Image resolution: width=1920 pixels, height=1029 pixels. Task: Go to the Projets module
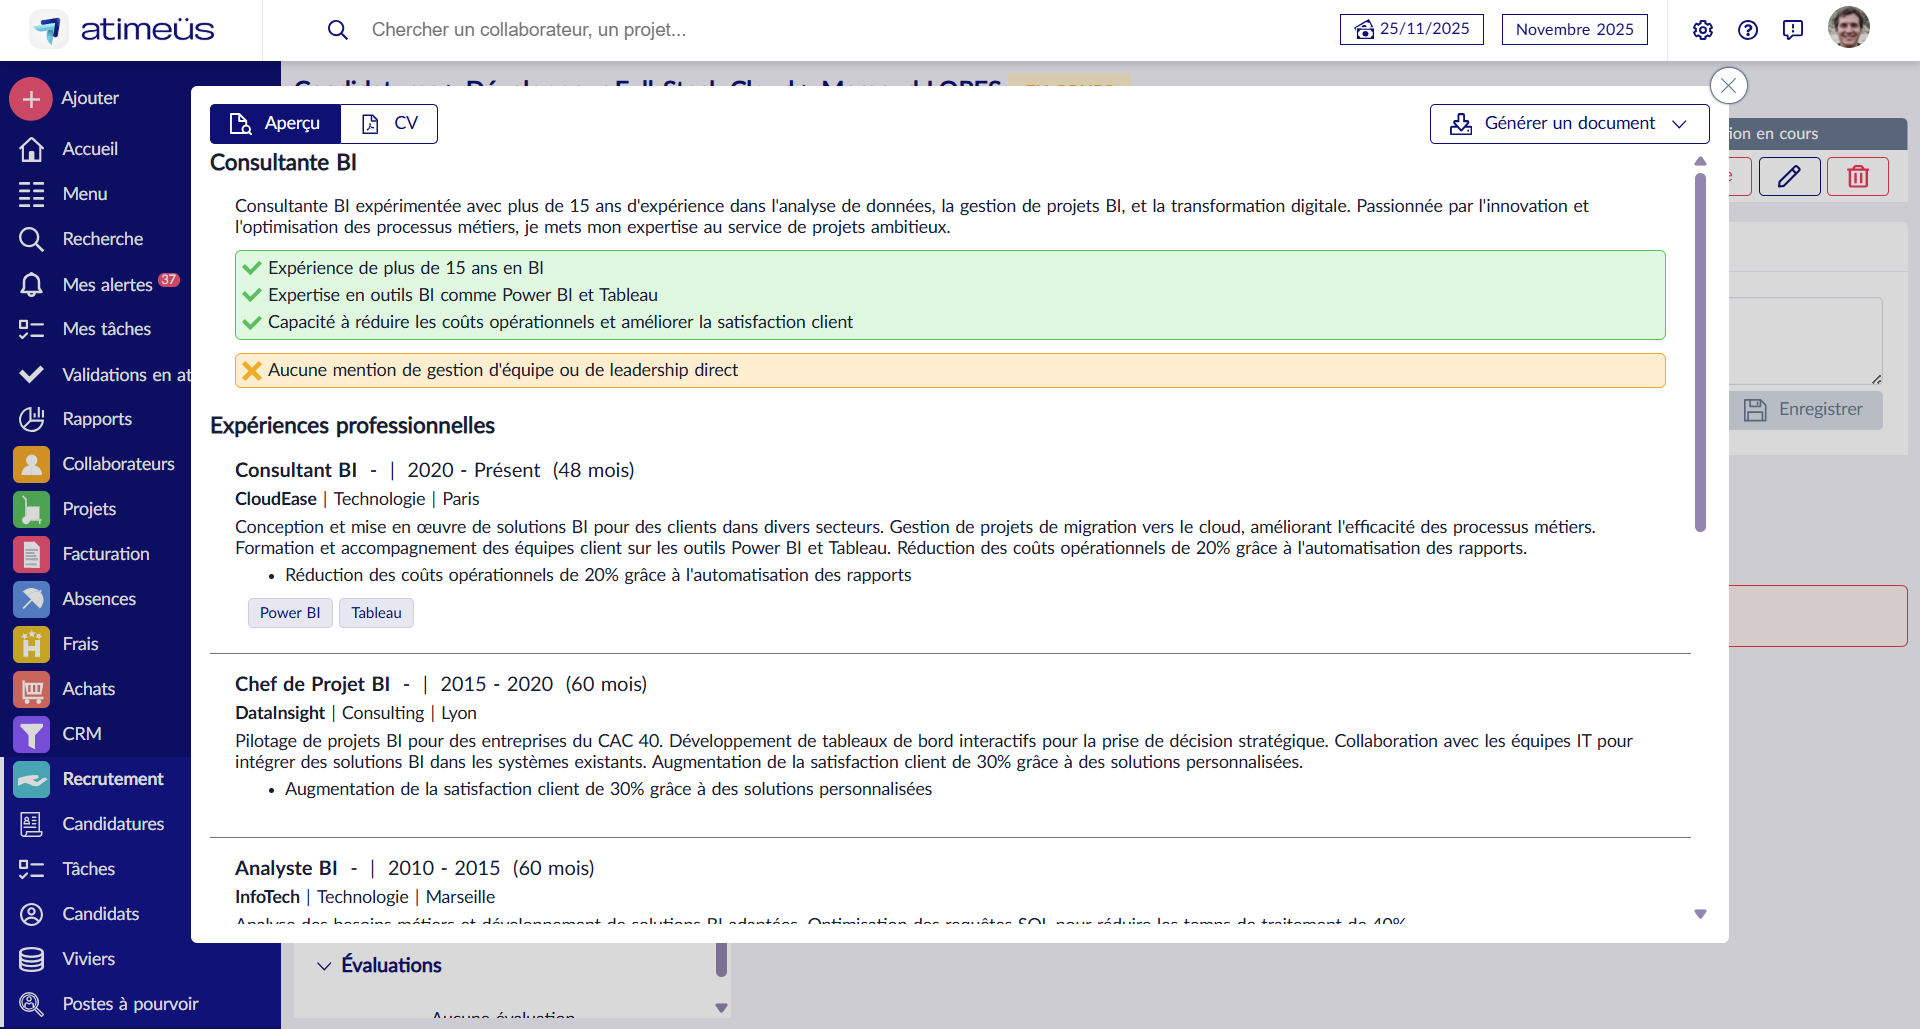[89, 508]
